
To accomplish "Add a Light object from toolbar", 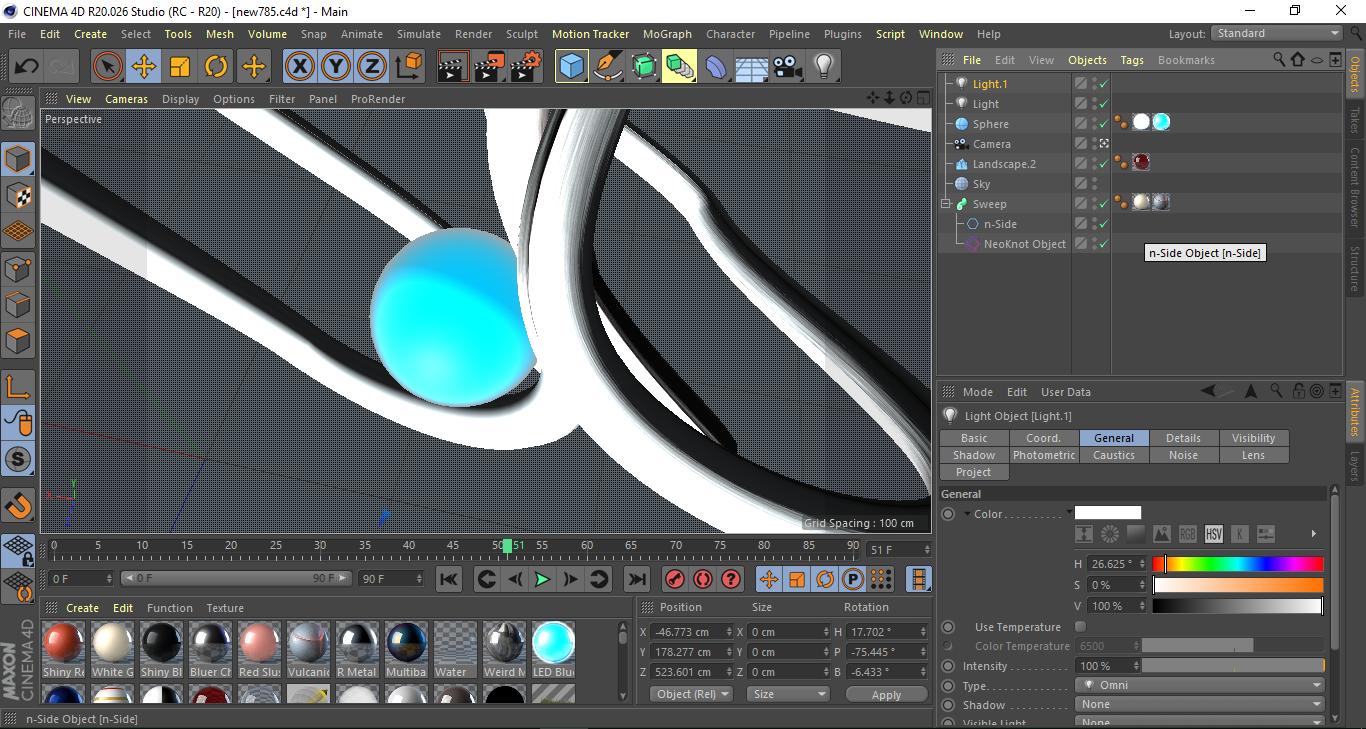I will click(x=824, y=67).
